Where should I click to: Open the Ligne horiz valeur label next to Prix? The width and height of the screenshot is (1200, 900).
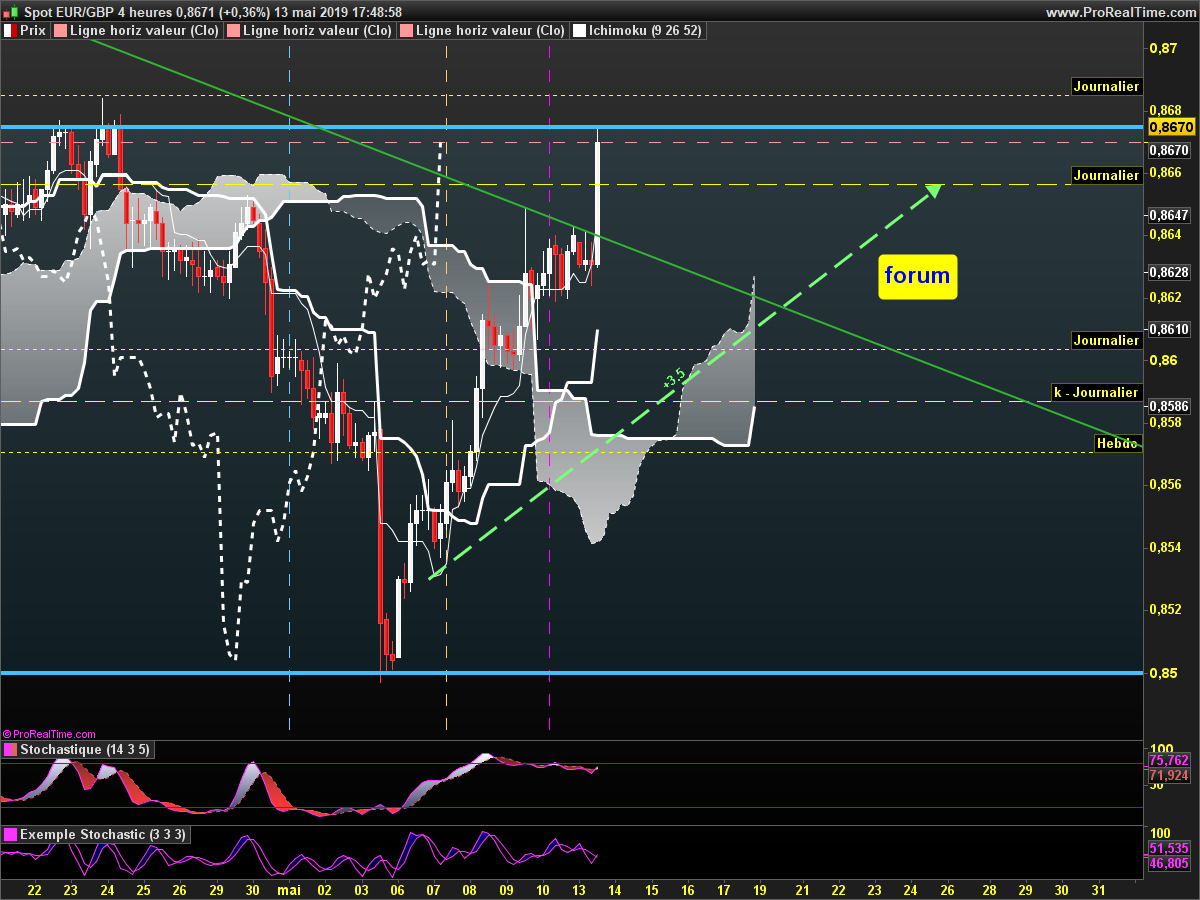point(136,31)
